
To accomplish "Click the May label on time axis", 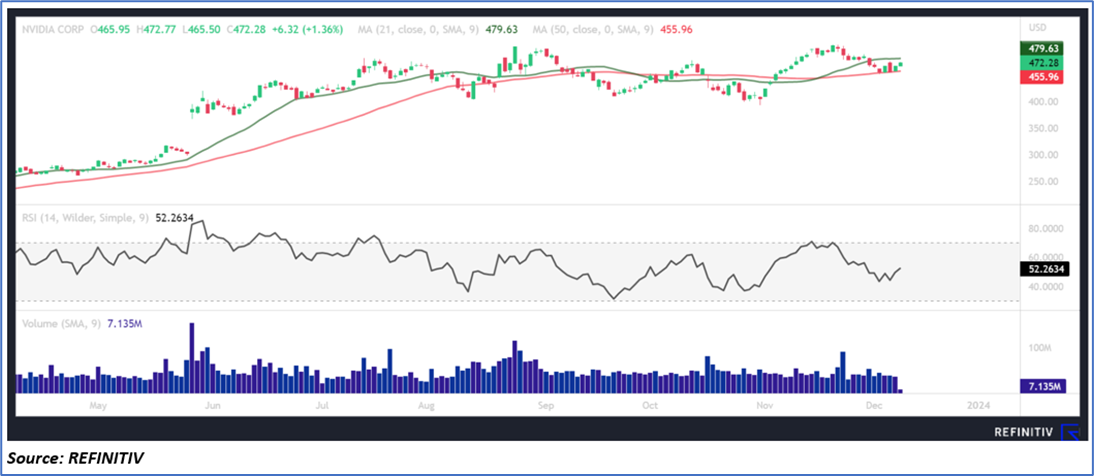I will 98,406.
